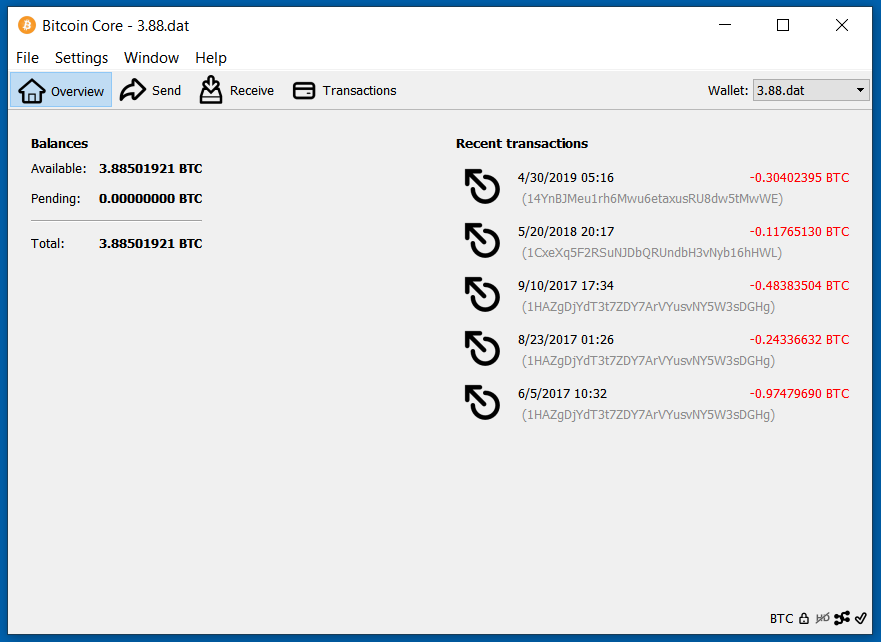The width and height of the screenshot is (881, 642).
Task: Click the Transactions card icon
Action: click(x=304, y=91)
